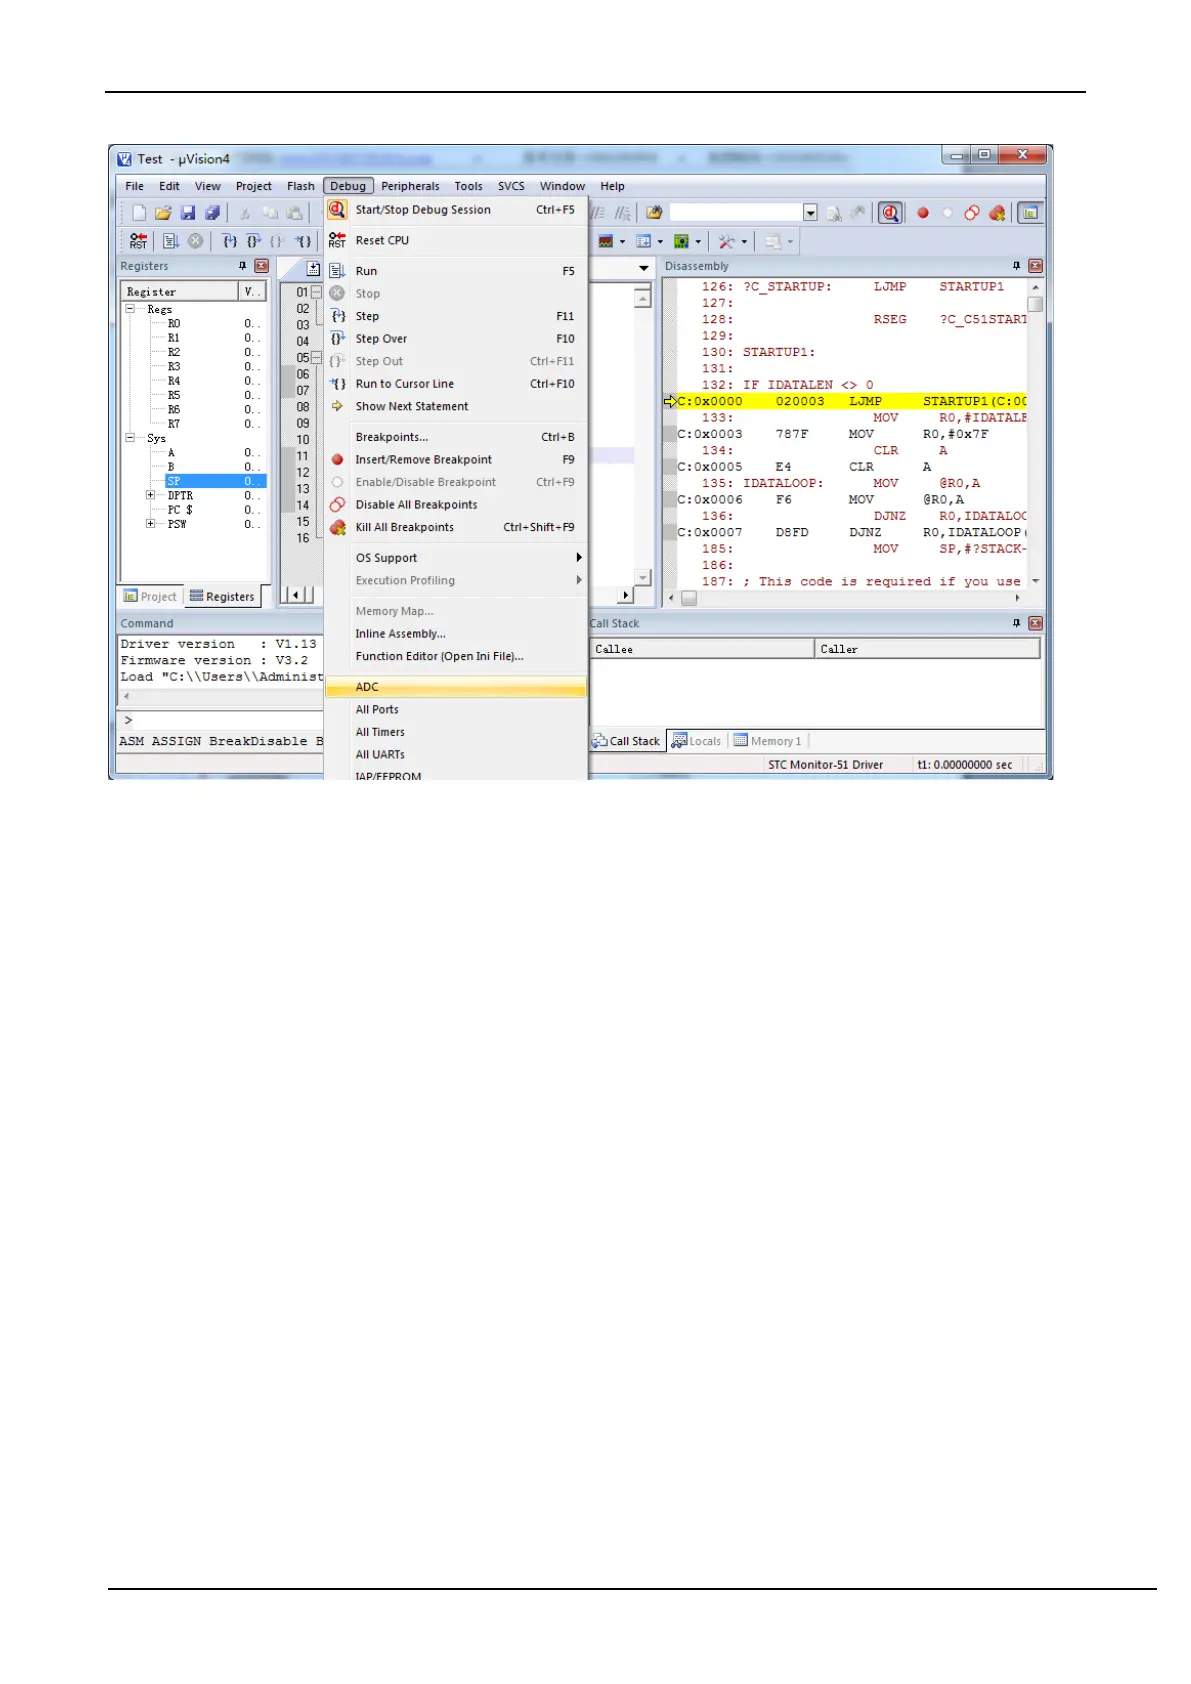Choose Show Next Statement entry
Viewport: 1191px width, 1684px height.
[x=456, y=406]
